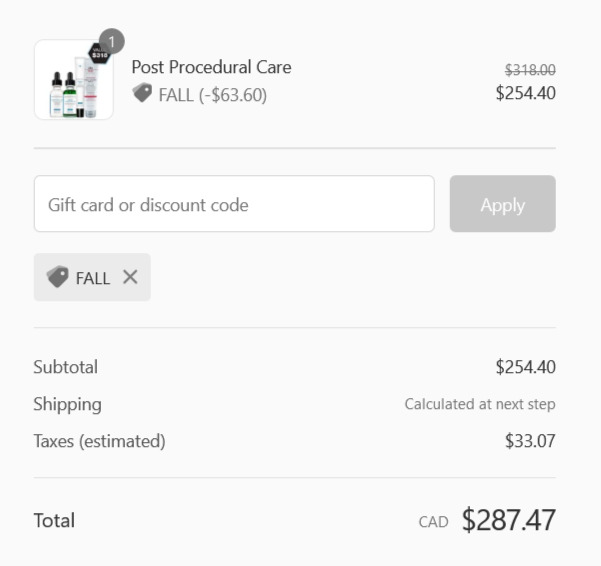Remove the FALL discount code
This screenshot has height=566, width=601.
[130, 277]
